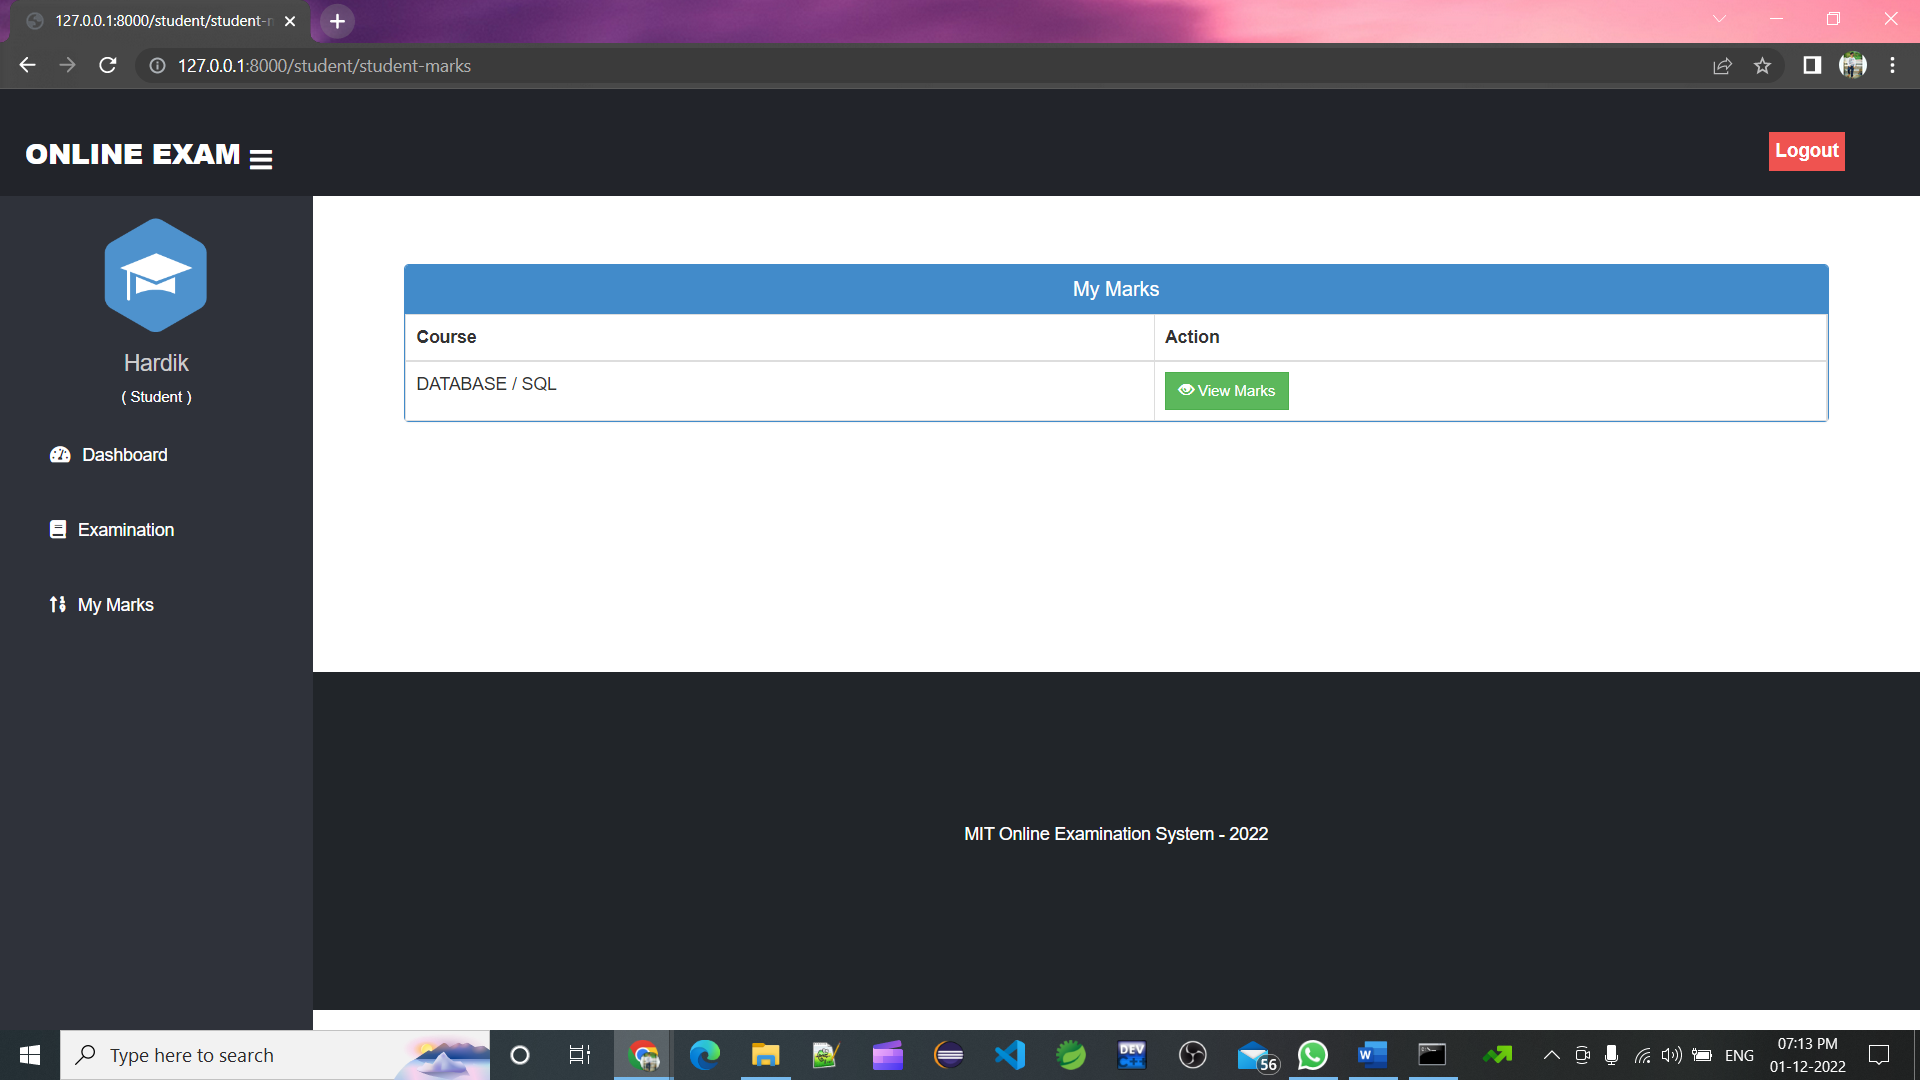This screenshot has height=1080, width=1920.
Task: Open the Windows Start menu
Action: tap(30, 1055)
